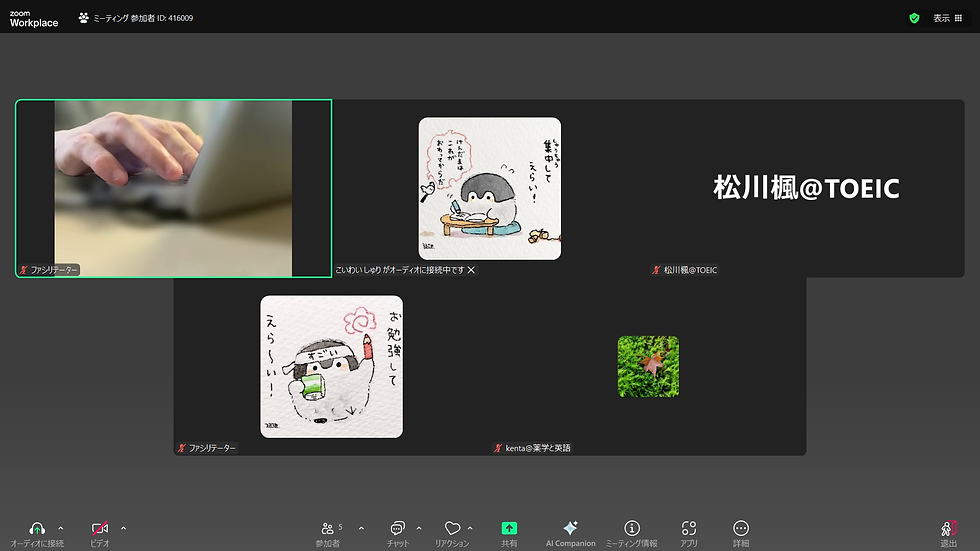The width and height of the screenshot is (980, 551).
Task: Leave the meeting
Action: click(x=949, y=534)
